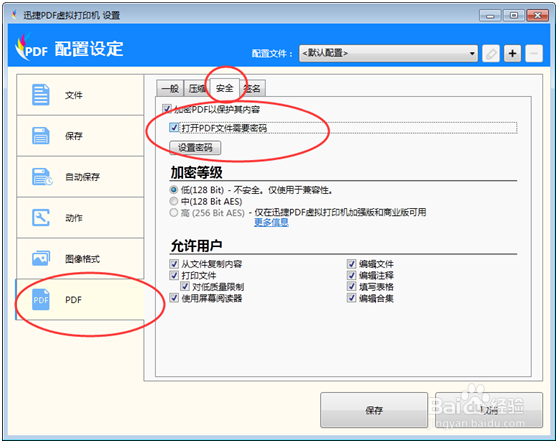Minimize the settings window

pos(490,15)
